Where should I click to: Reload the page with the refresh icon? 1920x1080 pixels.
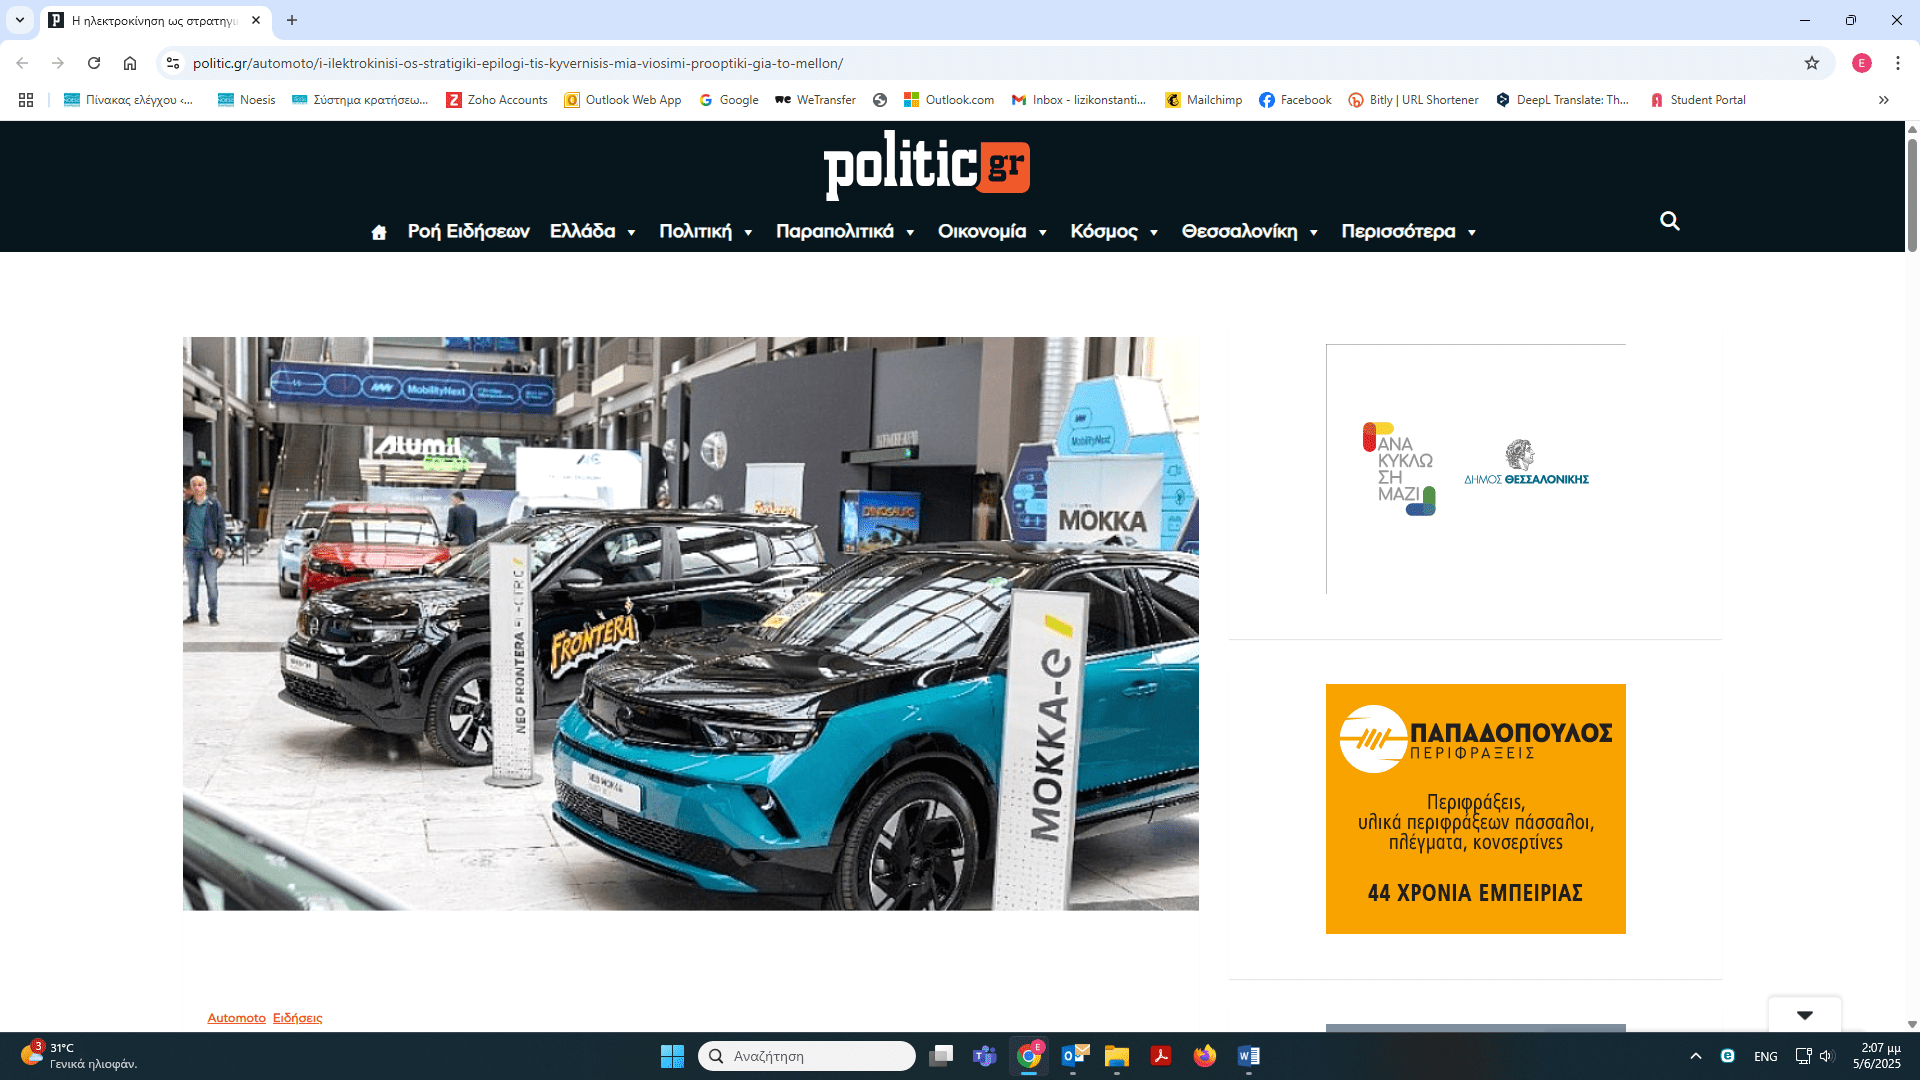(x=94, y=63)
